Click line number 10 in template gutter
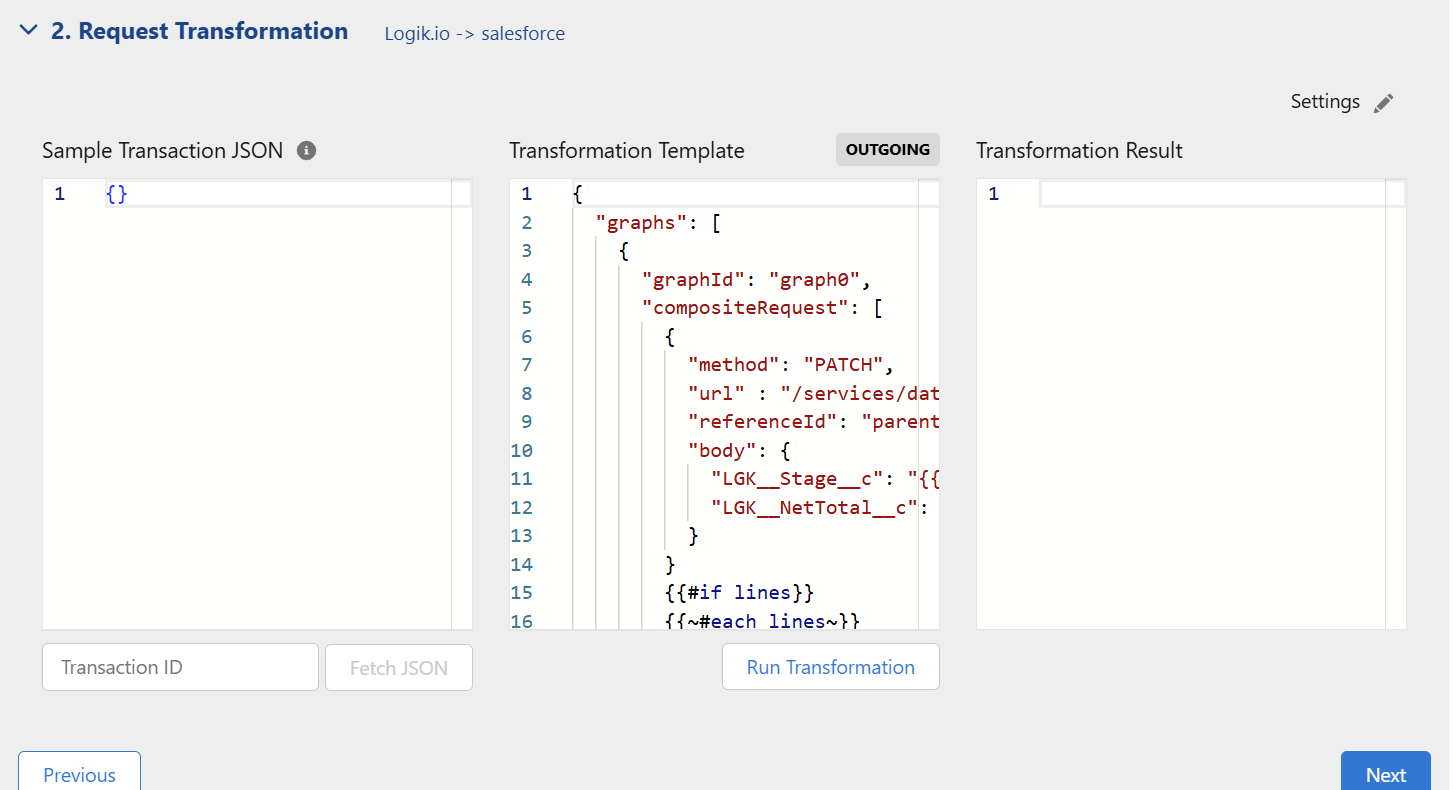 click(x=521, y=450)
